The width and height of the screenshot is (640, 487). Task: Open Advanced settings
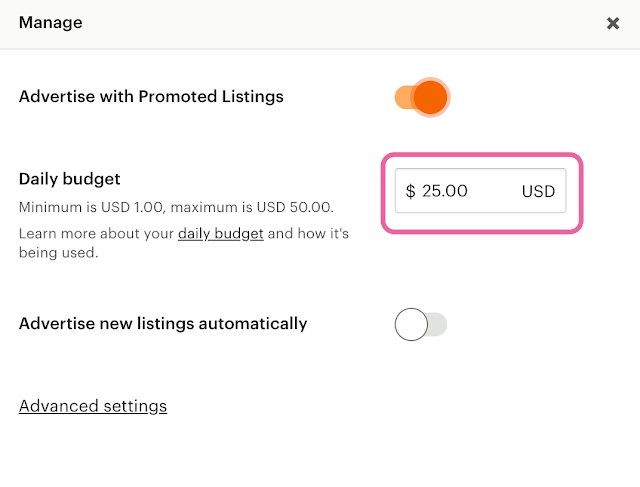pos(93,406)
